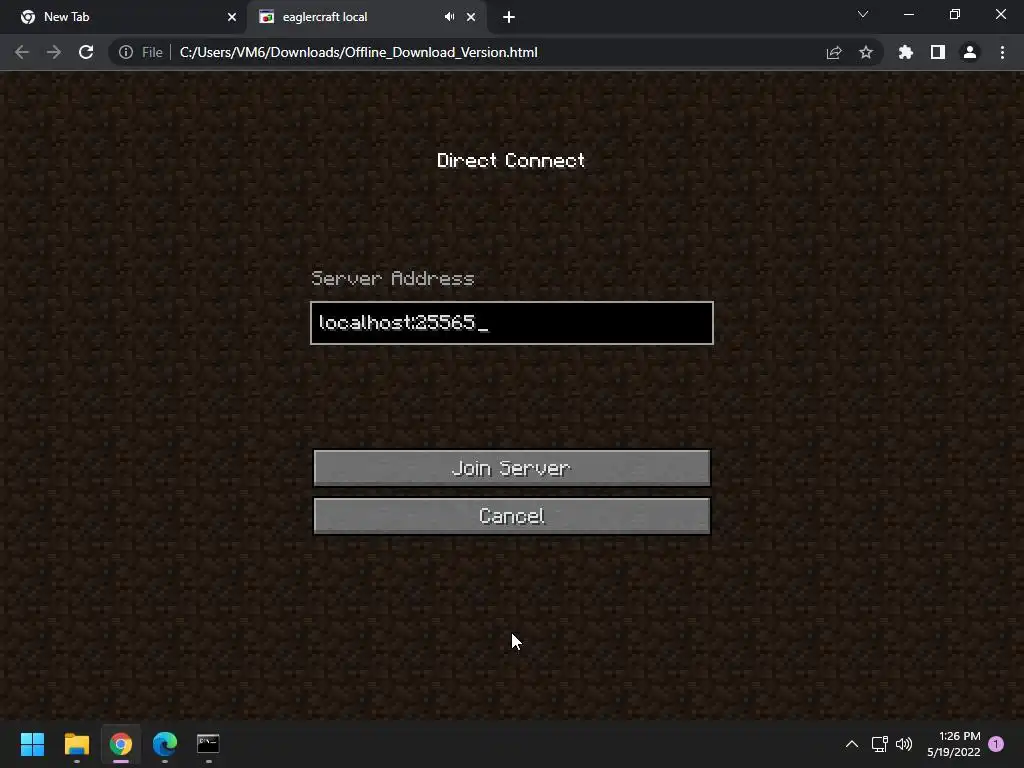Focus the Server Address input field
Viewport: 1024px width, 768px height.
click(511, 323)
